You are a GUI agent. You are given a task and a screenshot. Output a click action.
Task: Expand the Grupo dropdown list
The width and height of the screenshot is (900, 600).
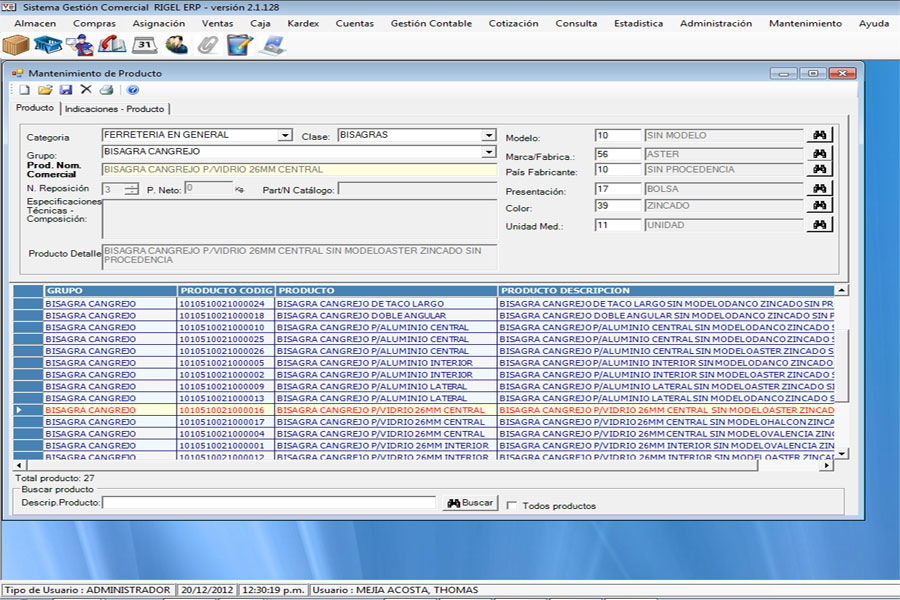489,152
